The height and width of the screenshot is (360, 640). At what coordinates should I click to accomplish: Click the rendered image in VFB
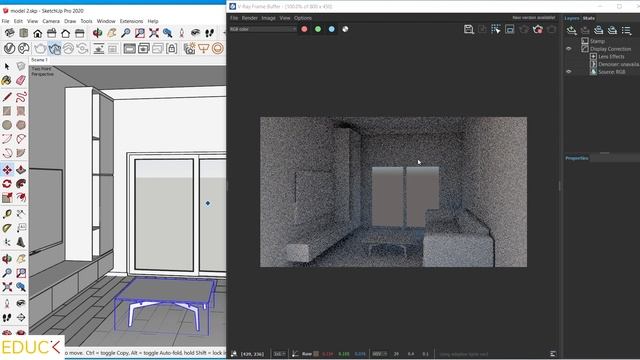pos(393,192)
